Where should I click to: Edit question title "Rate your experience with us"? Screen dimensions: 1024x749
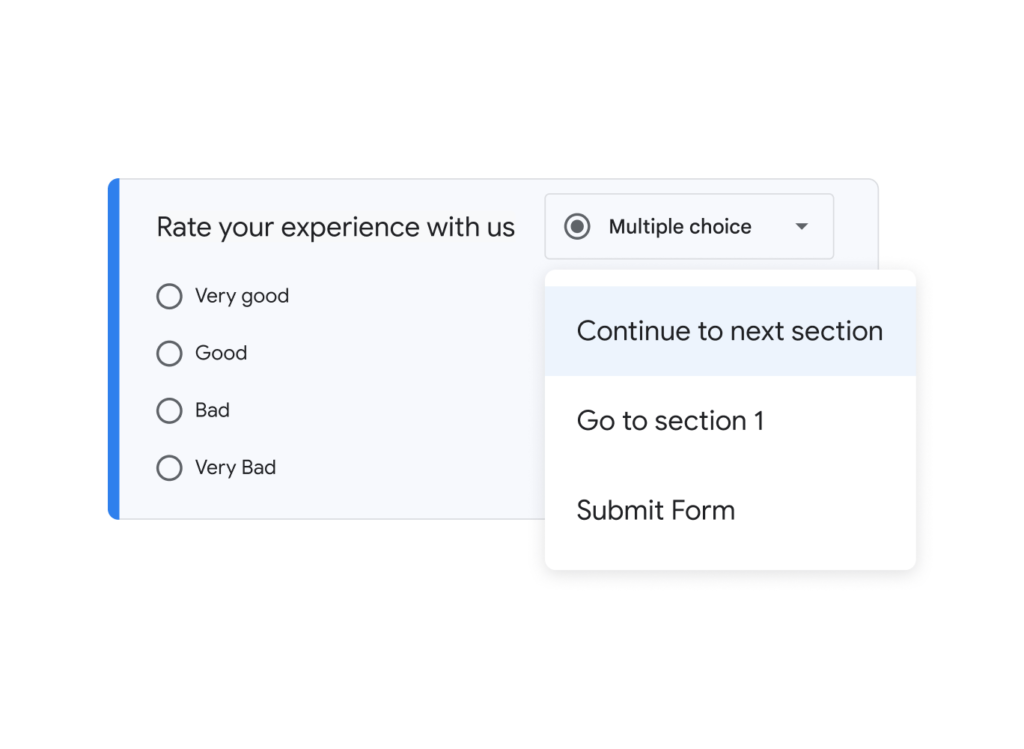coord(335,227)
